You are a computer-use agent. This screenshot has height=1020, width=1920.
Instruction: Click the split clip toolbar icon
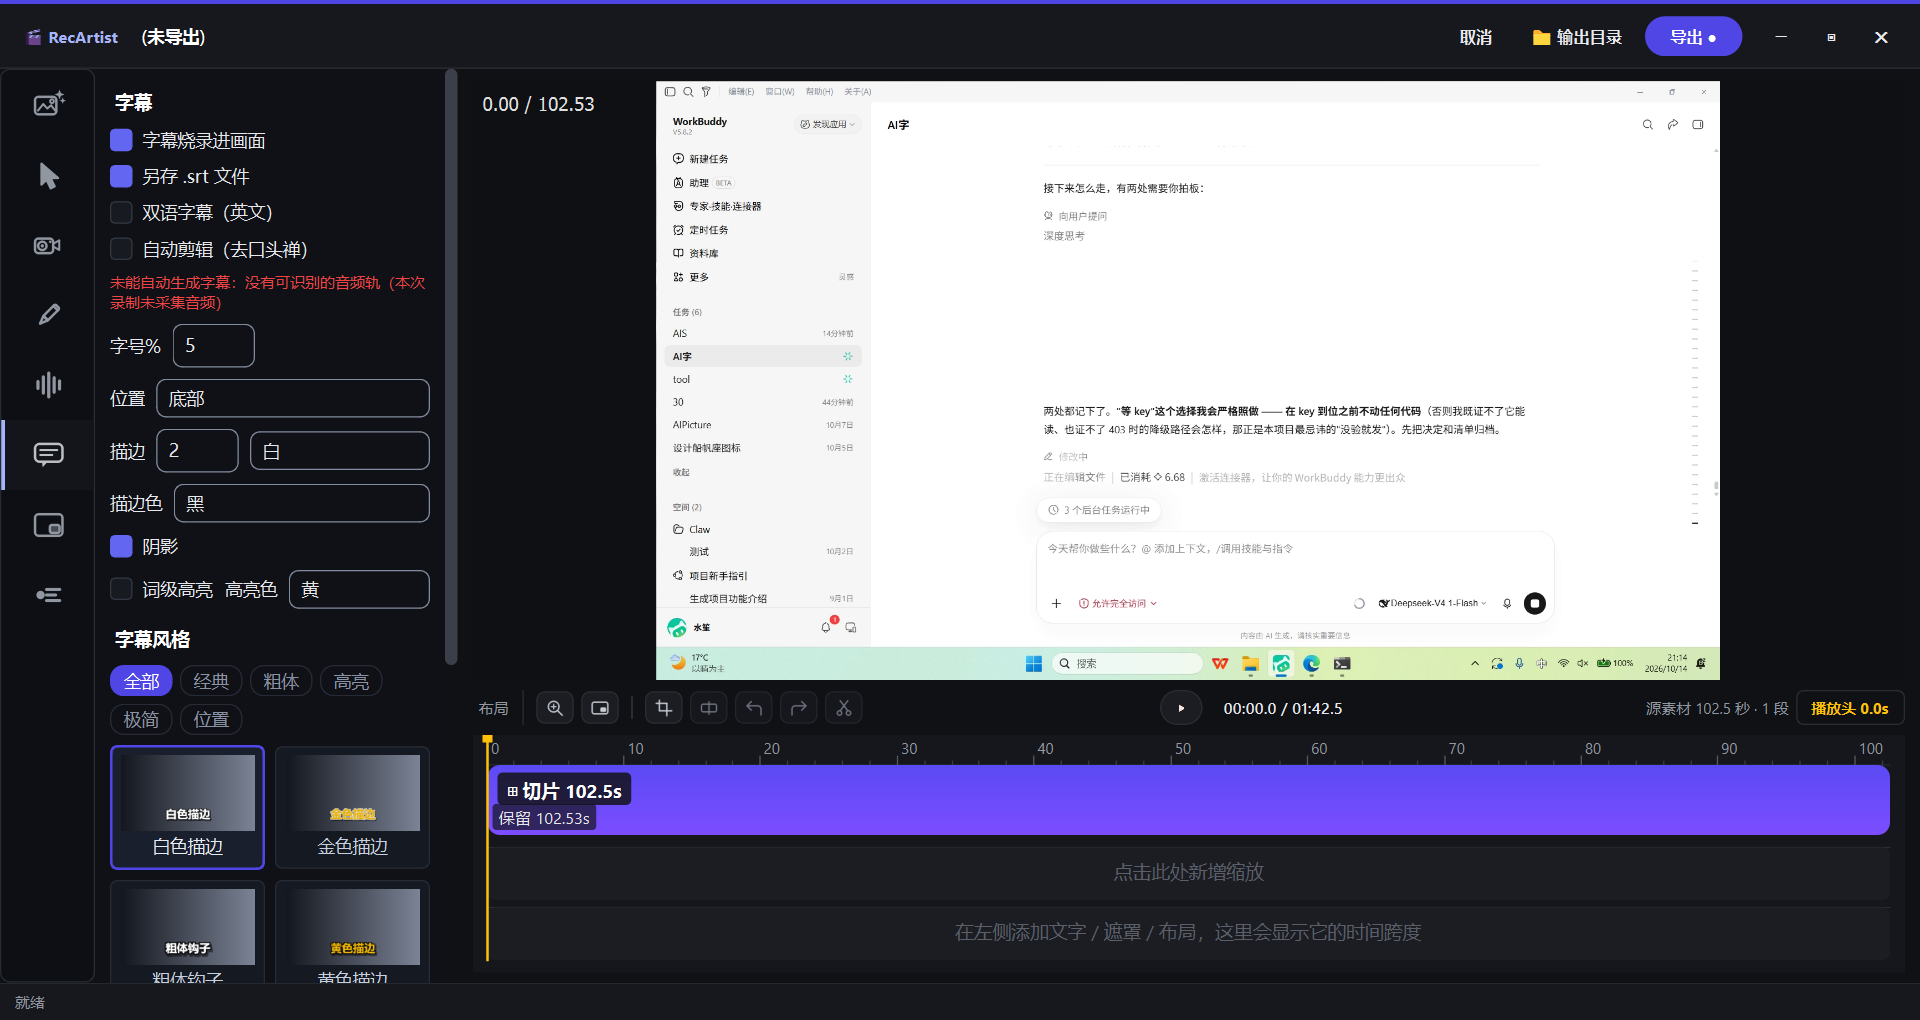coord(709,708)
